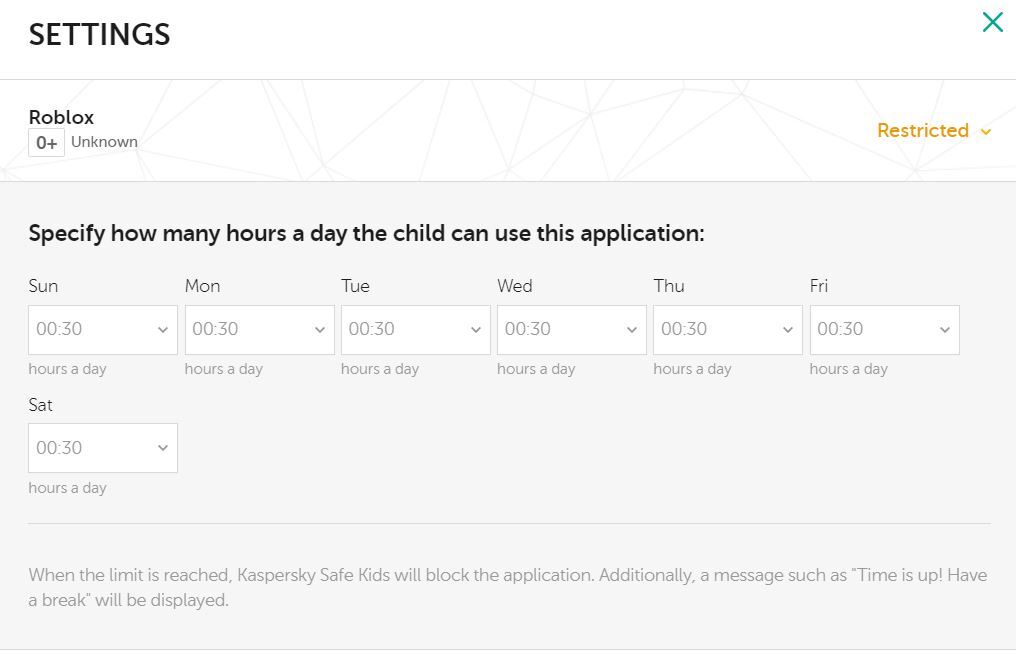Click the Thursday dropdown arrow icon
The height and width of the screenshot is (658, 1016).
(x=788, y=330)
